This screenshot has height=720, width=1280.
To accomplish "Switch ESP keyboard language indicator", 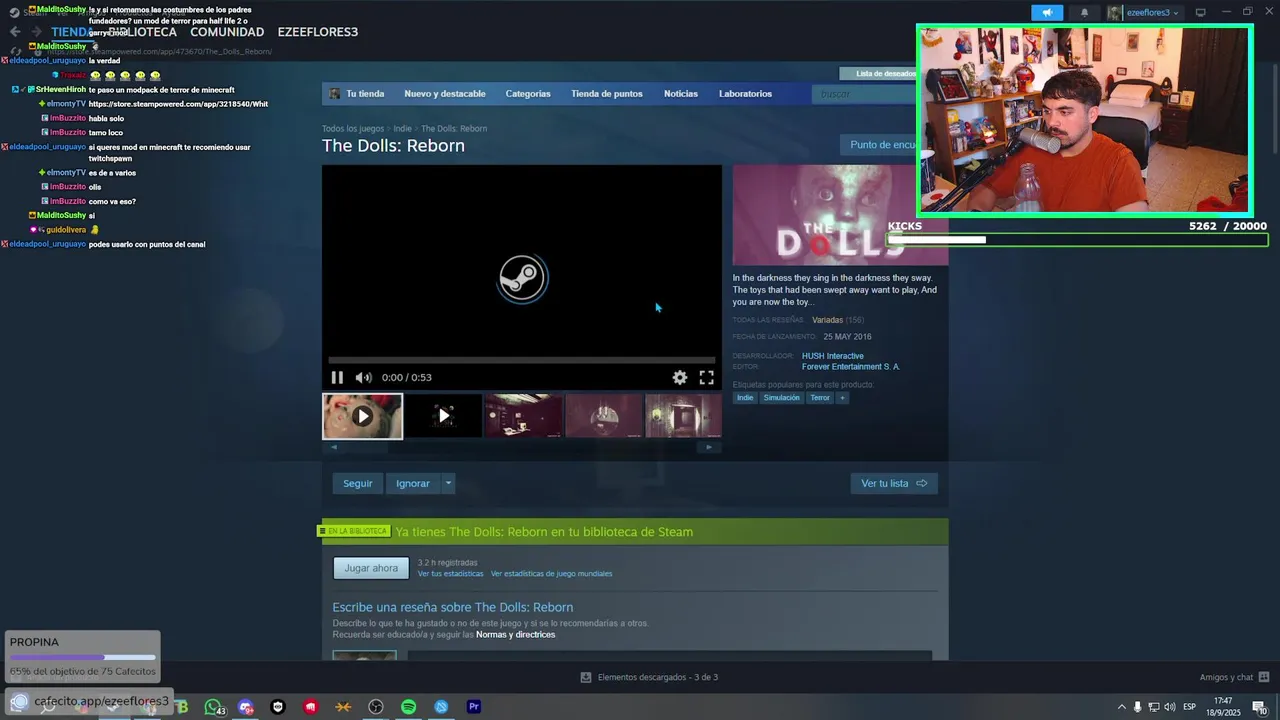I will click(1190, 707).
